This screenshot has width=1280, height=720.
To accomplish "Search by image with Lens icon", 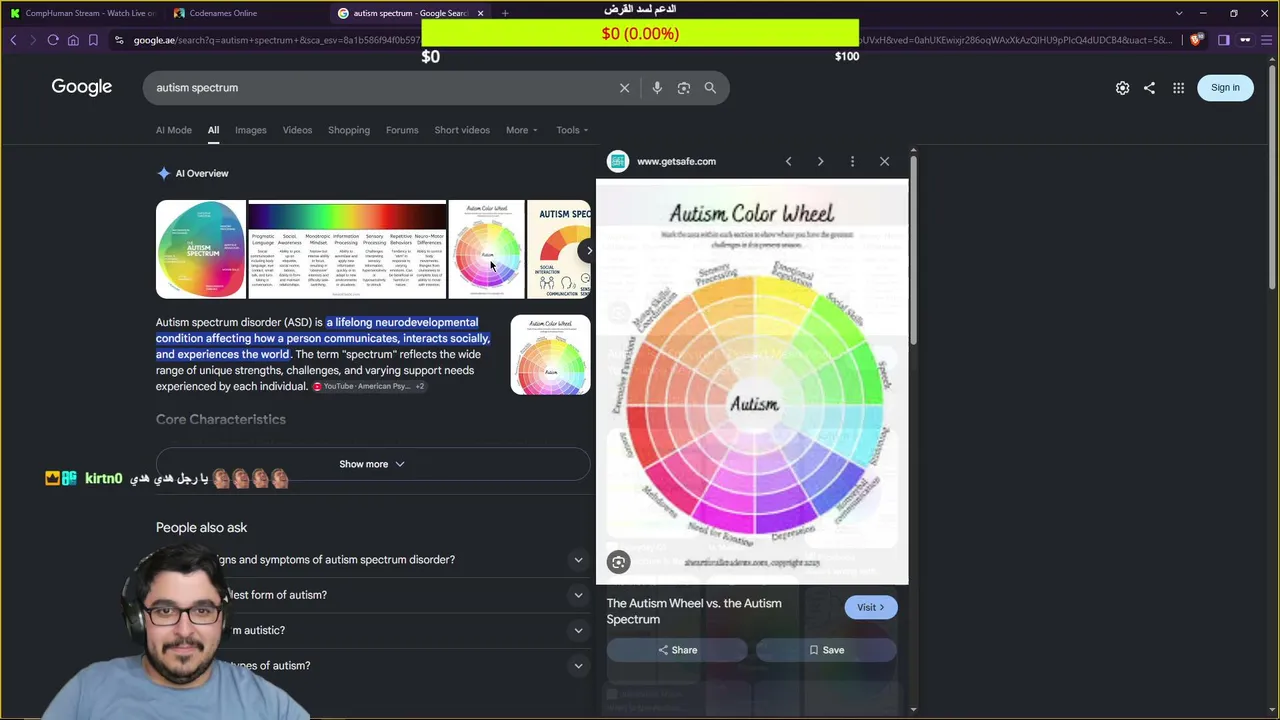I will [x=684, y=88].
